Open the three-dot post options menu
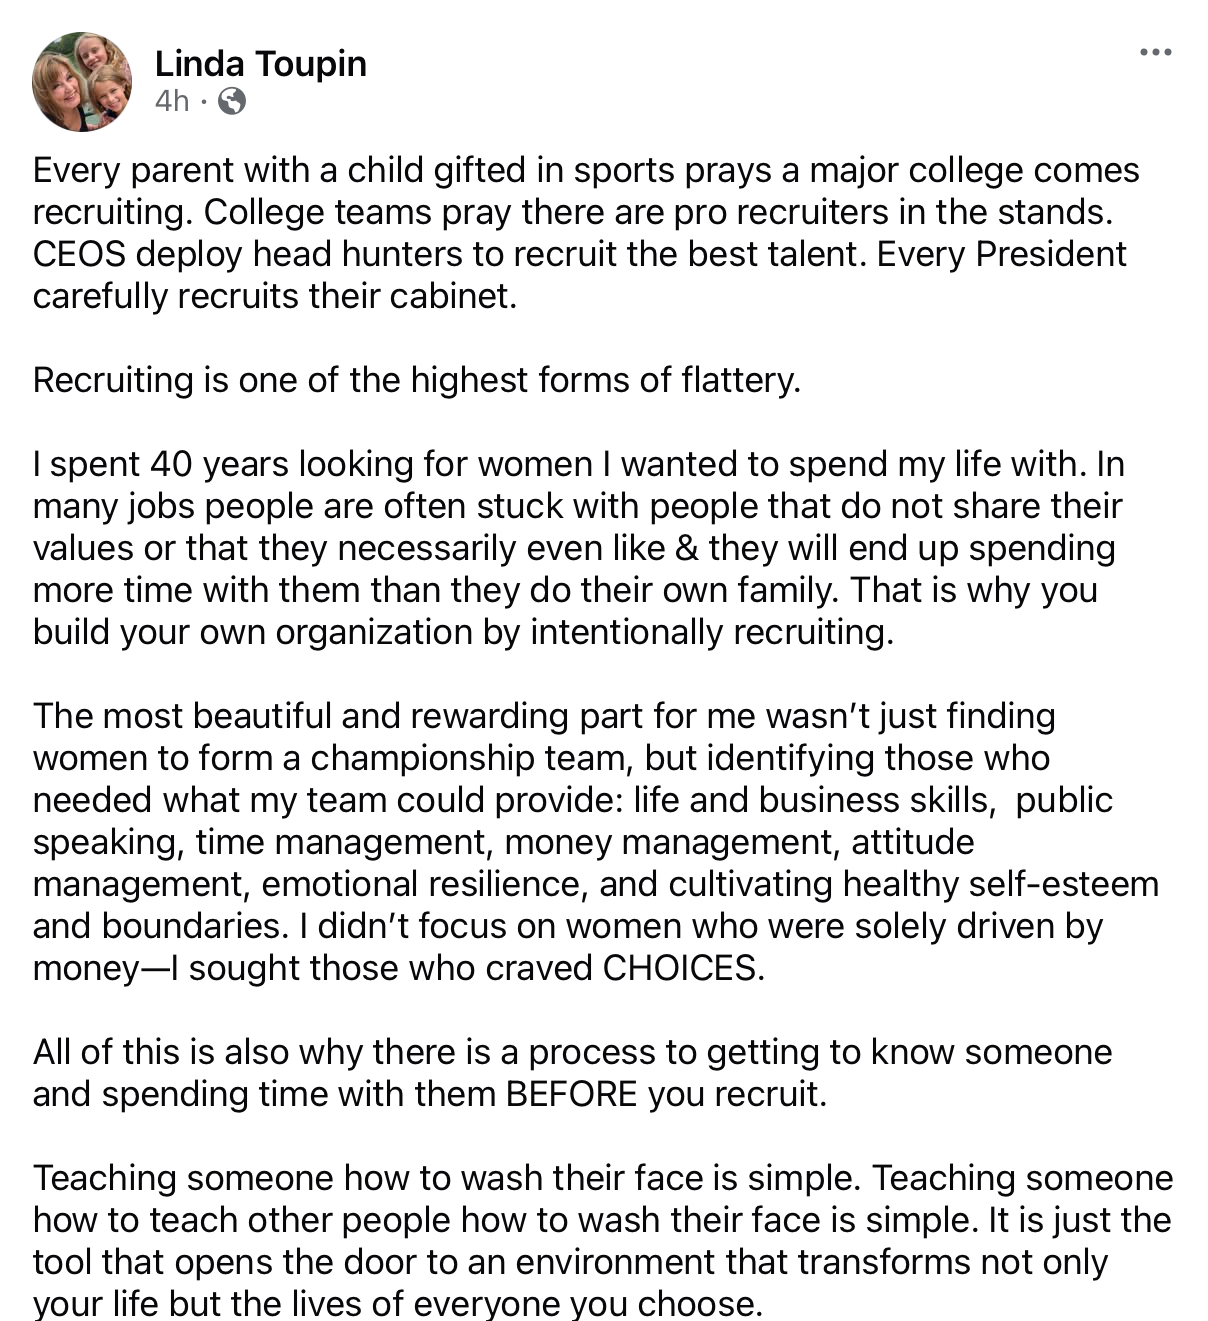Screen dimensions: 1208x1321 pyautogui.click(x=1155, y=52)
